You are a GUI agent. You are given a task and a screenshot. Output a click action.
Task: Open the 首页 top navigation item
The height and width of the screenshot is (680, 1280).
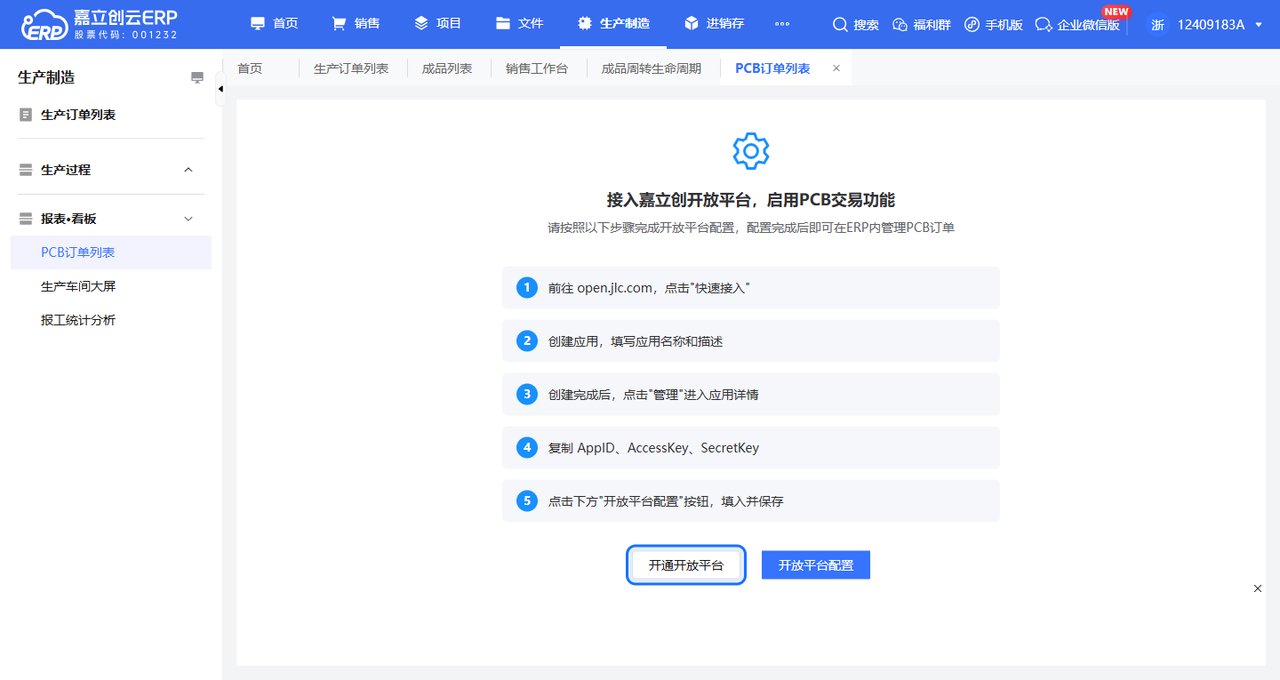274,23
